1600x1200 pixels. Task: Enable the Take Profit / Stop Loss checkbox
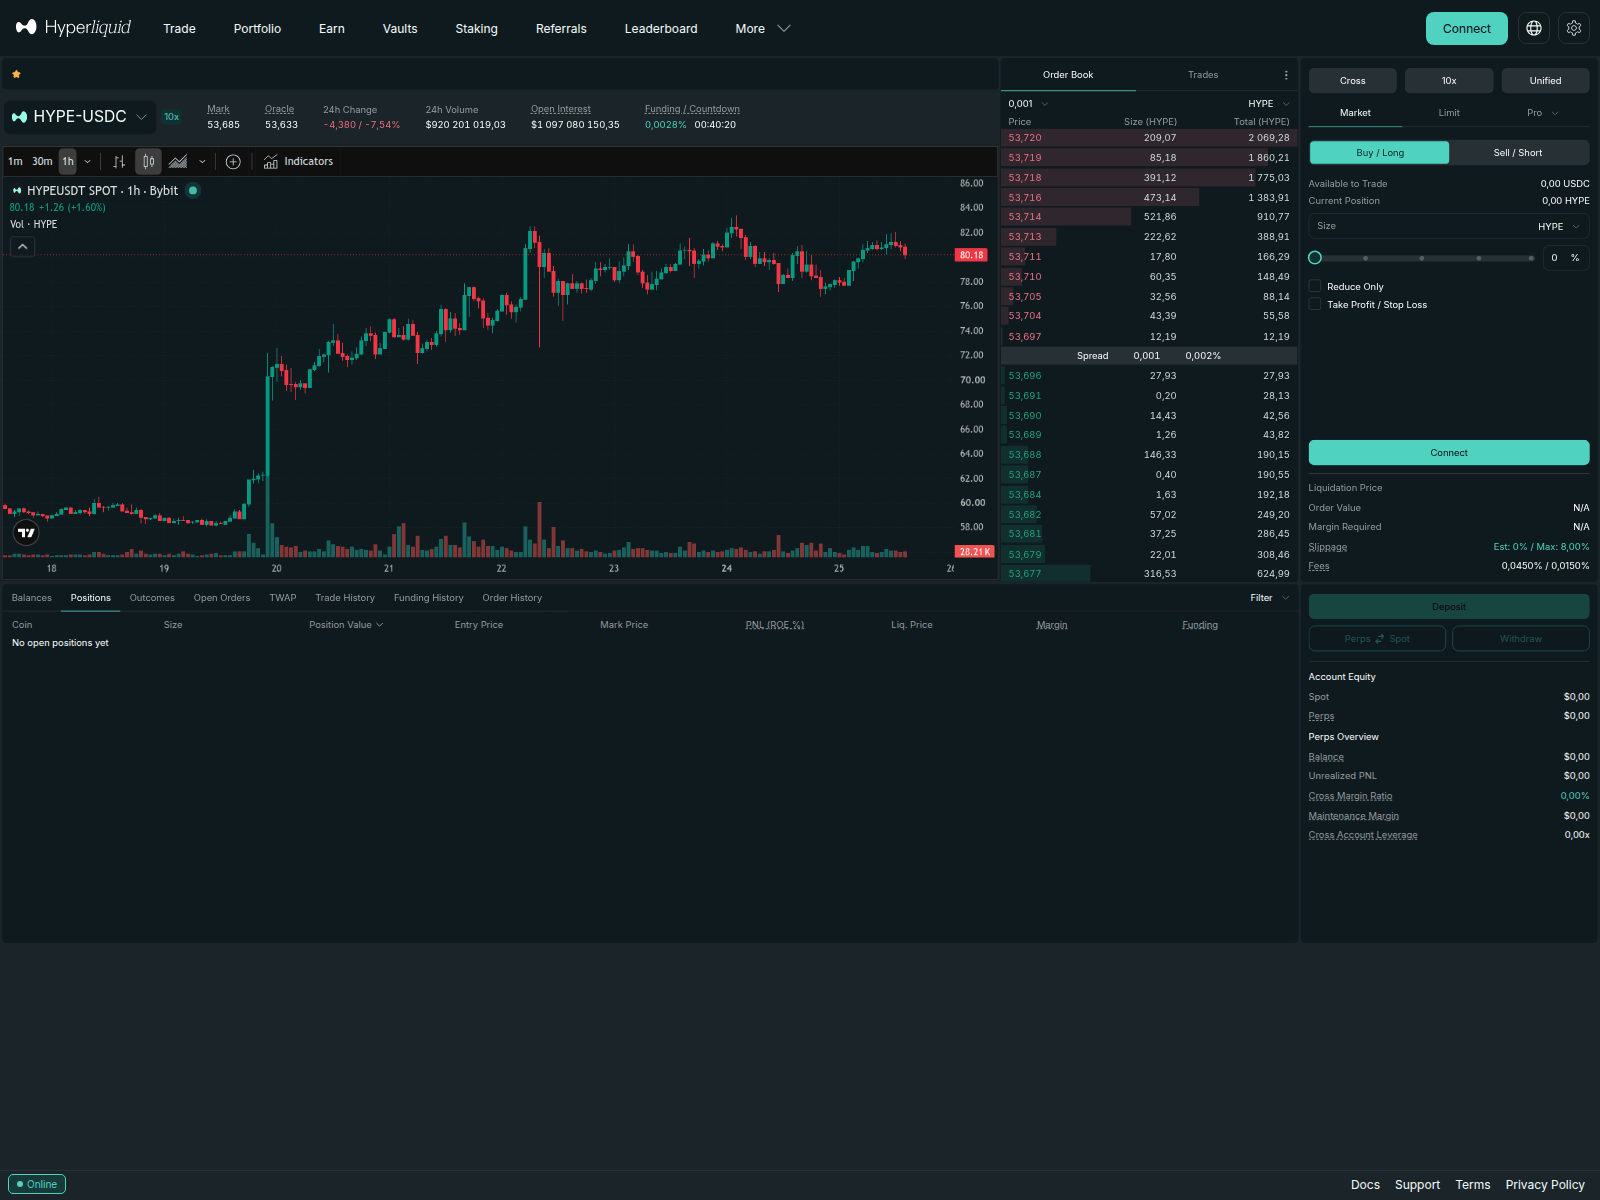(1315, 304)
